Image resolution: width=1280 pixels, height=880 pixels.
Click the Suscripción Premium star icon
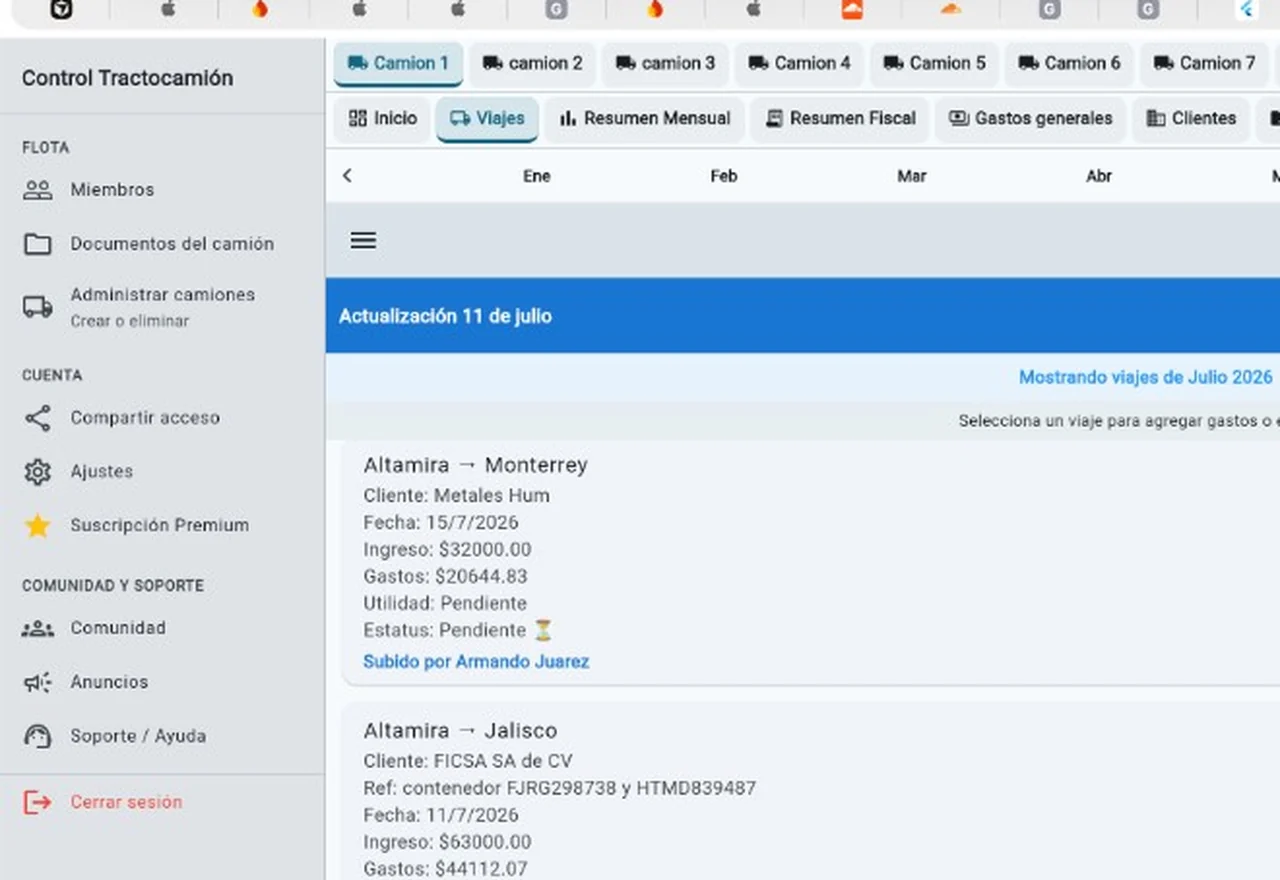pos(37,526)
